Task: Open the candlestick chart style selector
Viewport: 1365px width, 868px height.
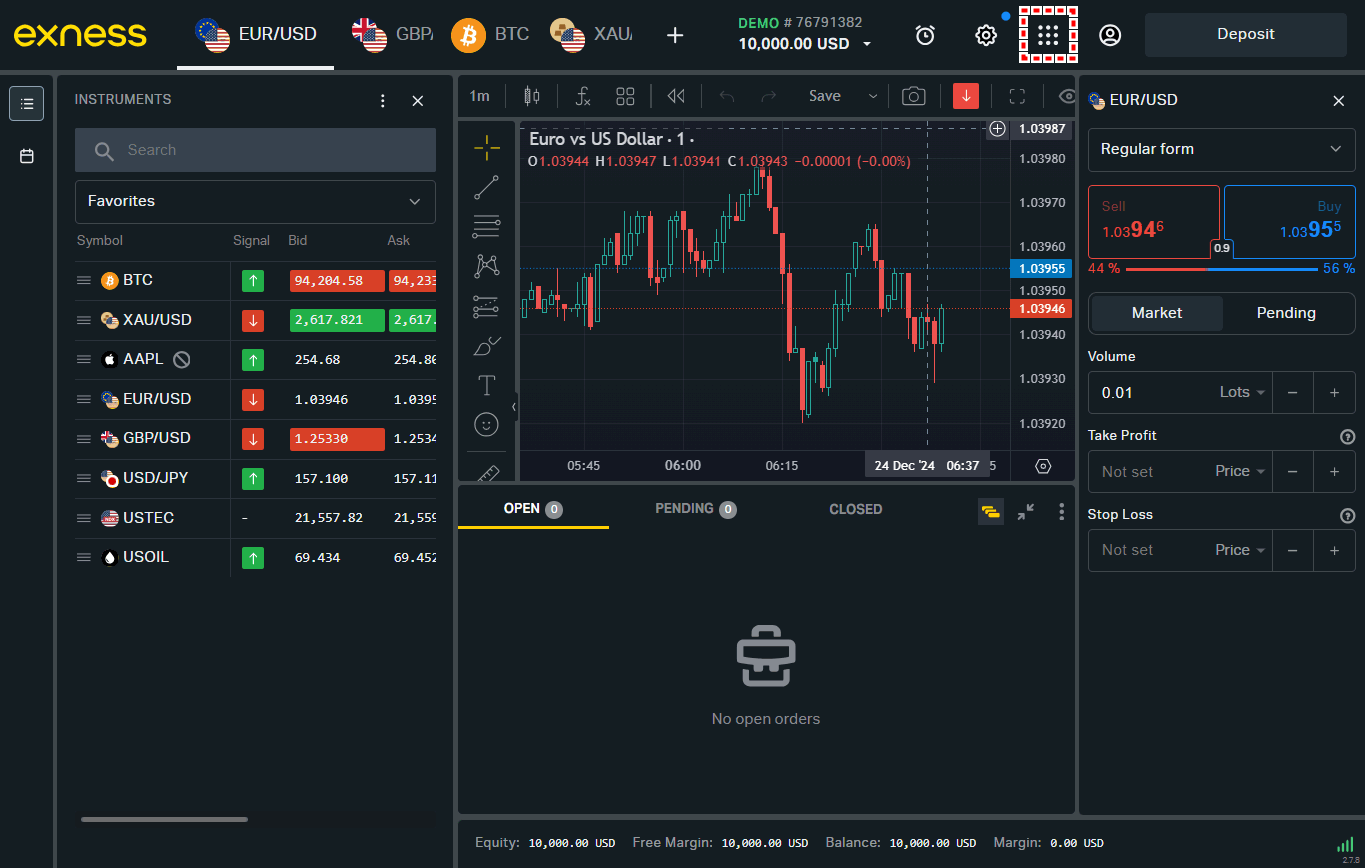Action: click(x=531, y=96)
